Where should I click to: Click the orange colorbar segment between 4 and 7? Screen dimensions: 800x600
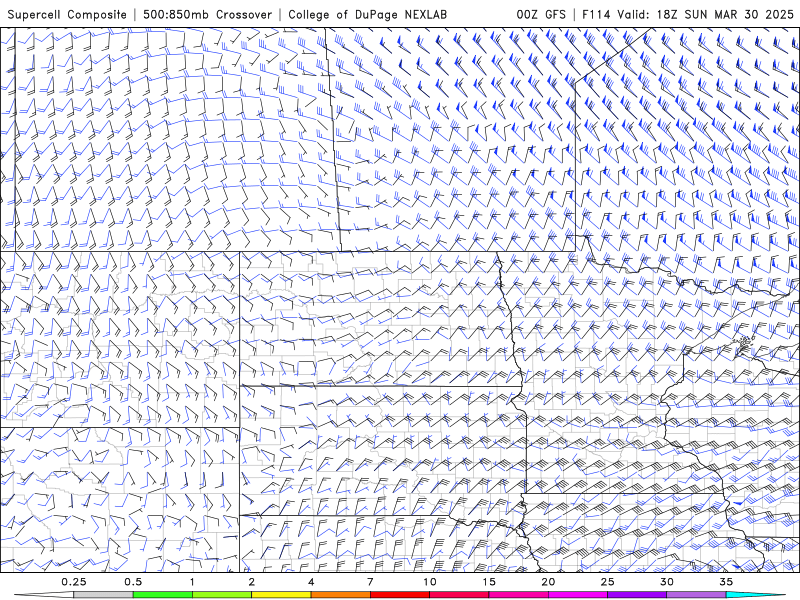(x=341, y=595)
